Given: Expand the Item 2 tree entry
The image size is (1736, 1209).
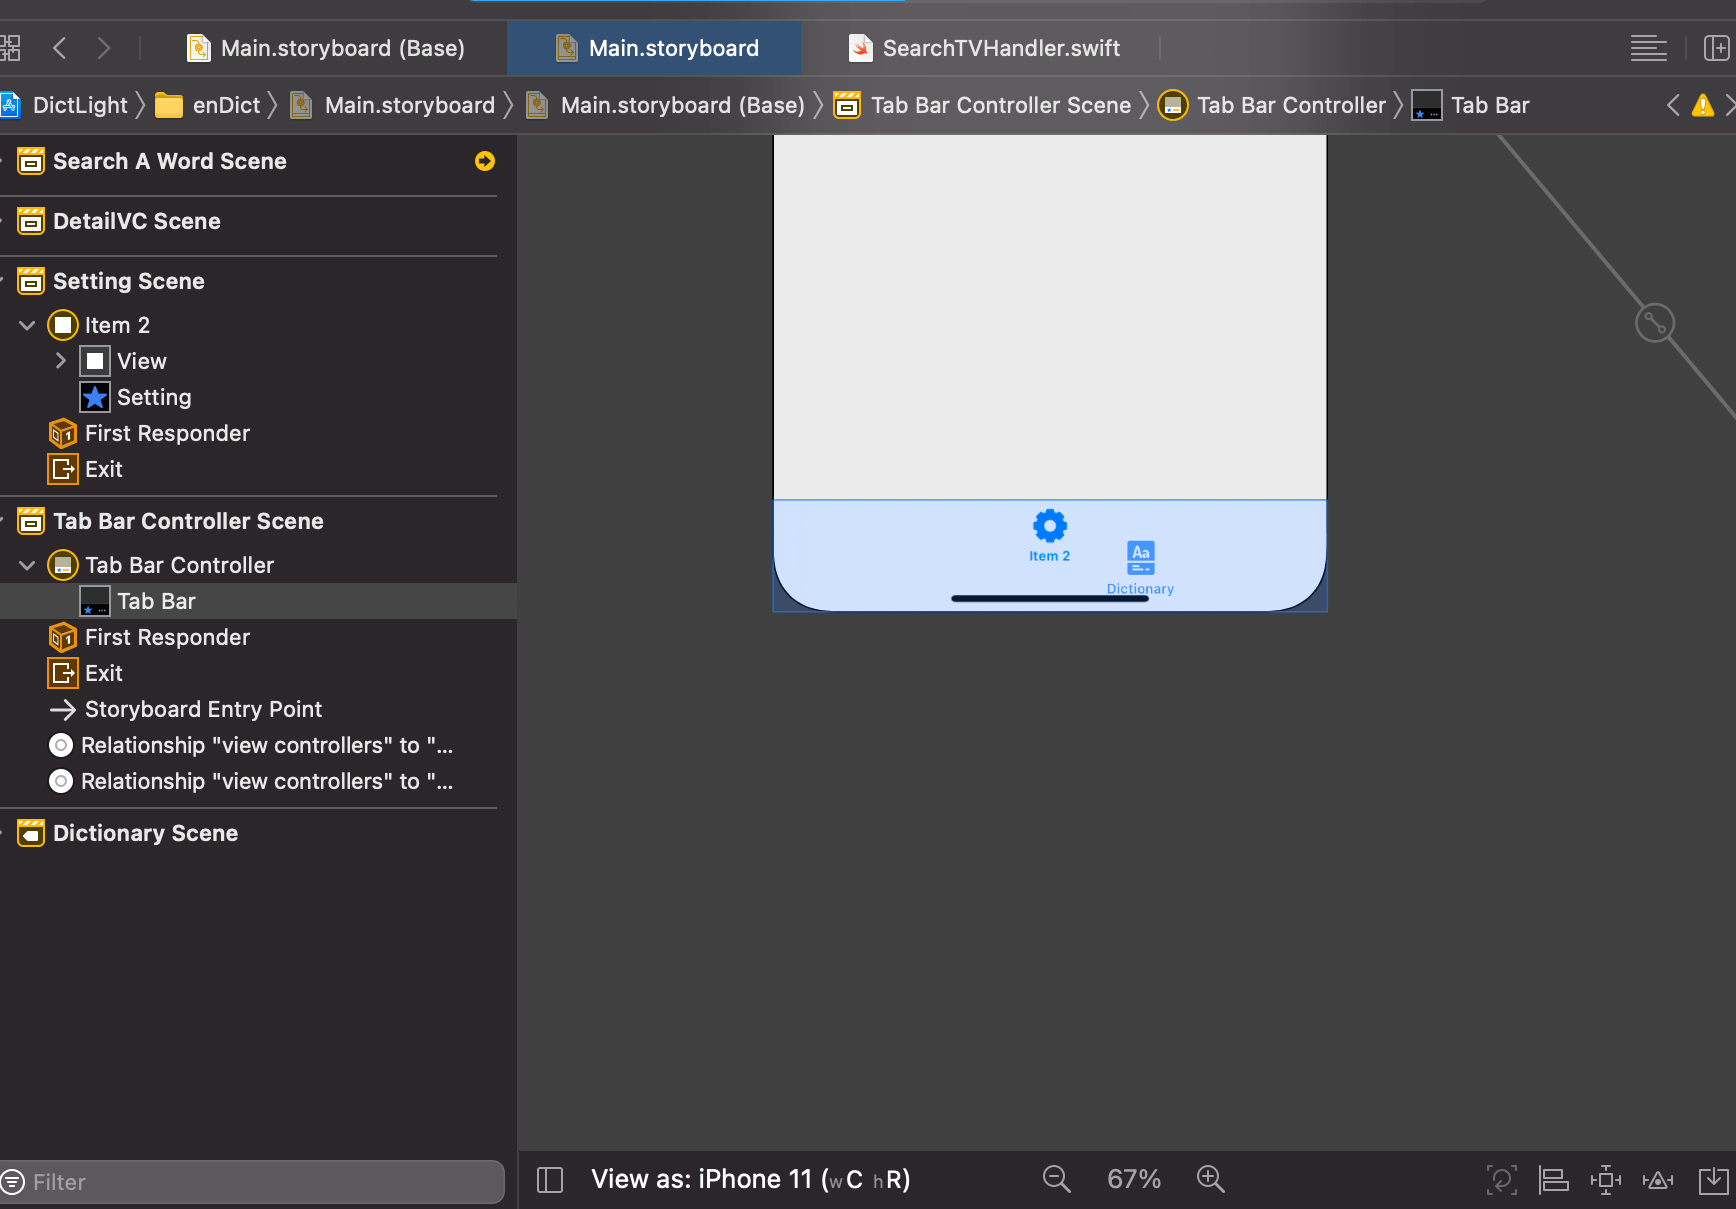Looking at the screenshot, I should point(26,325).
